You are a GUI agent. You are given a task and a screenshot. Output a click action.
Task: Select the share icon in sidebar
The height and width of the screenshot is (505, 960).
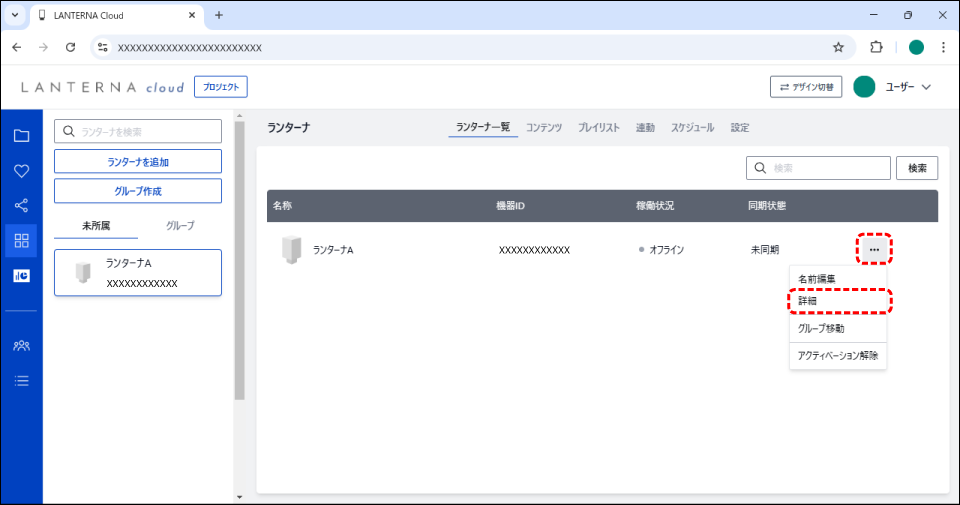click(x=21, y=206)
